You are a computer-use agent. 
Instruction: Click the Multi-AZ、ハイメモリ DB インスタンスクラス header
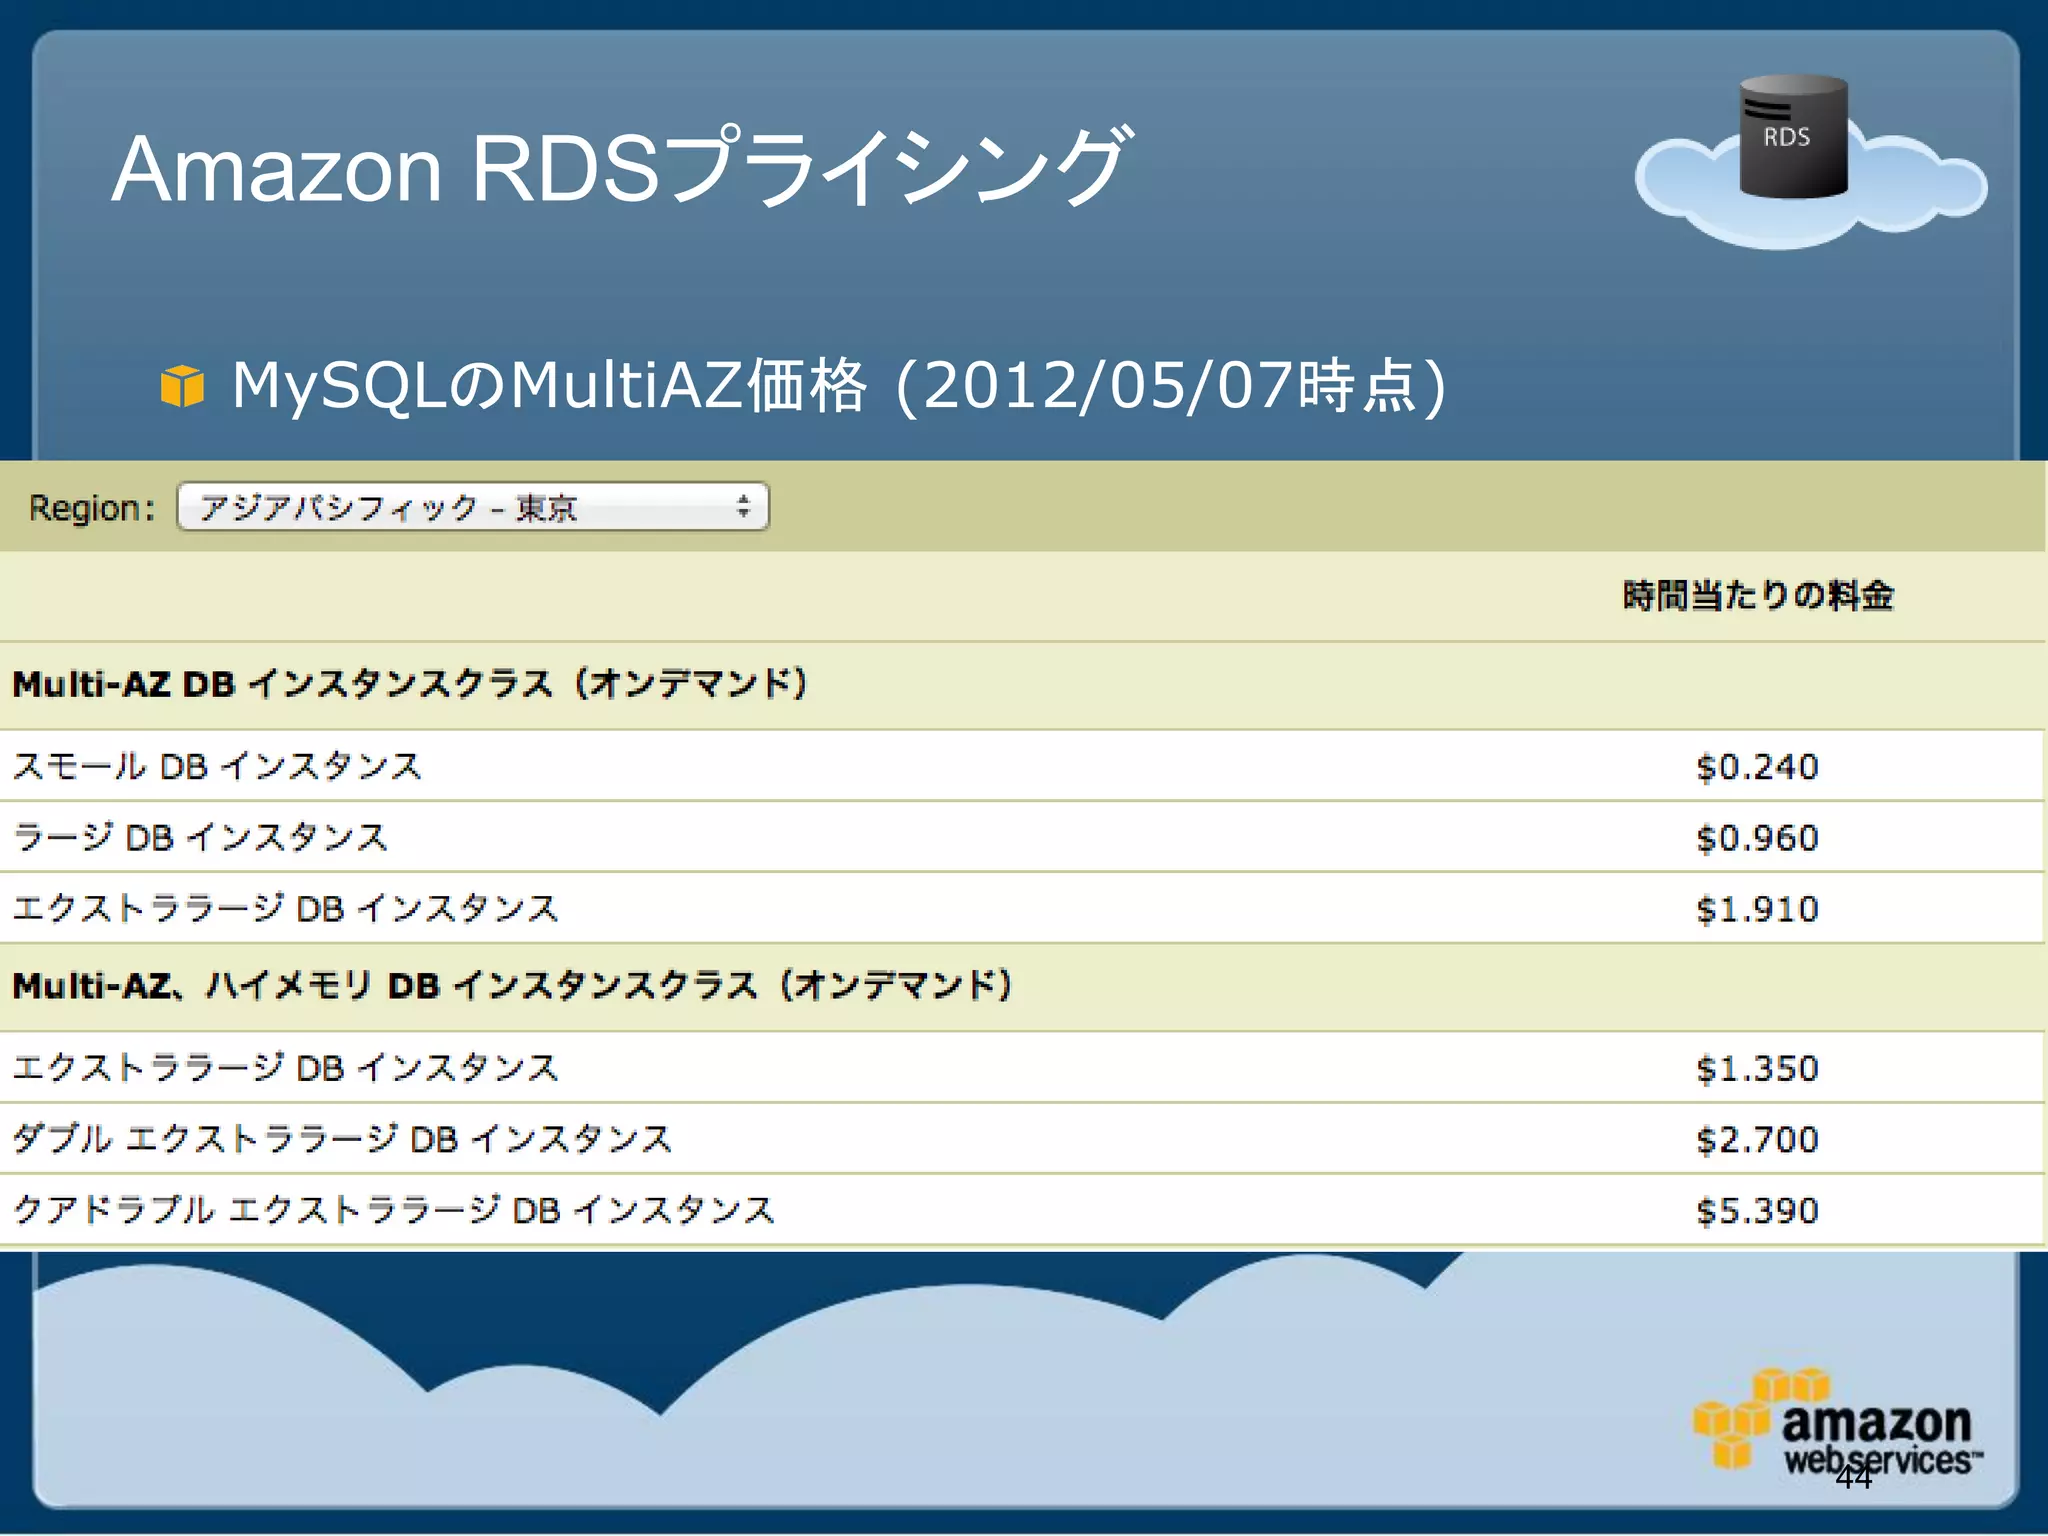pos(512,986)
